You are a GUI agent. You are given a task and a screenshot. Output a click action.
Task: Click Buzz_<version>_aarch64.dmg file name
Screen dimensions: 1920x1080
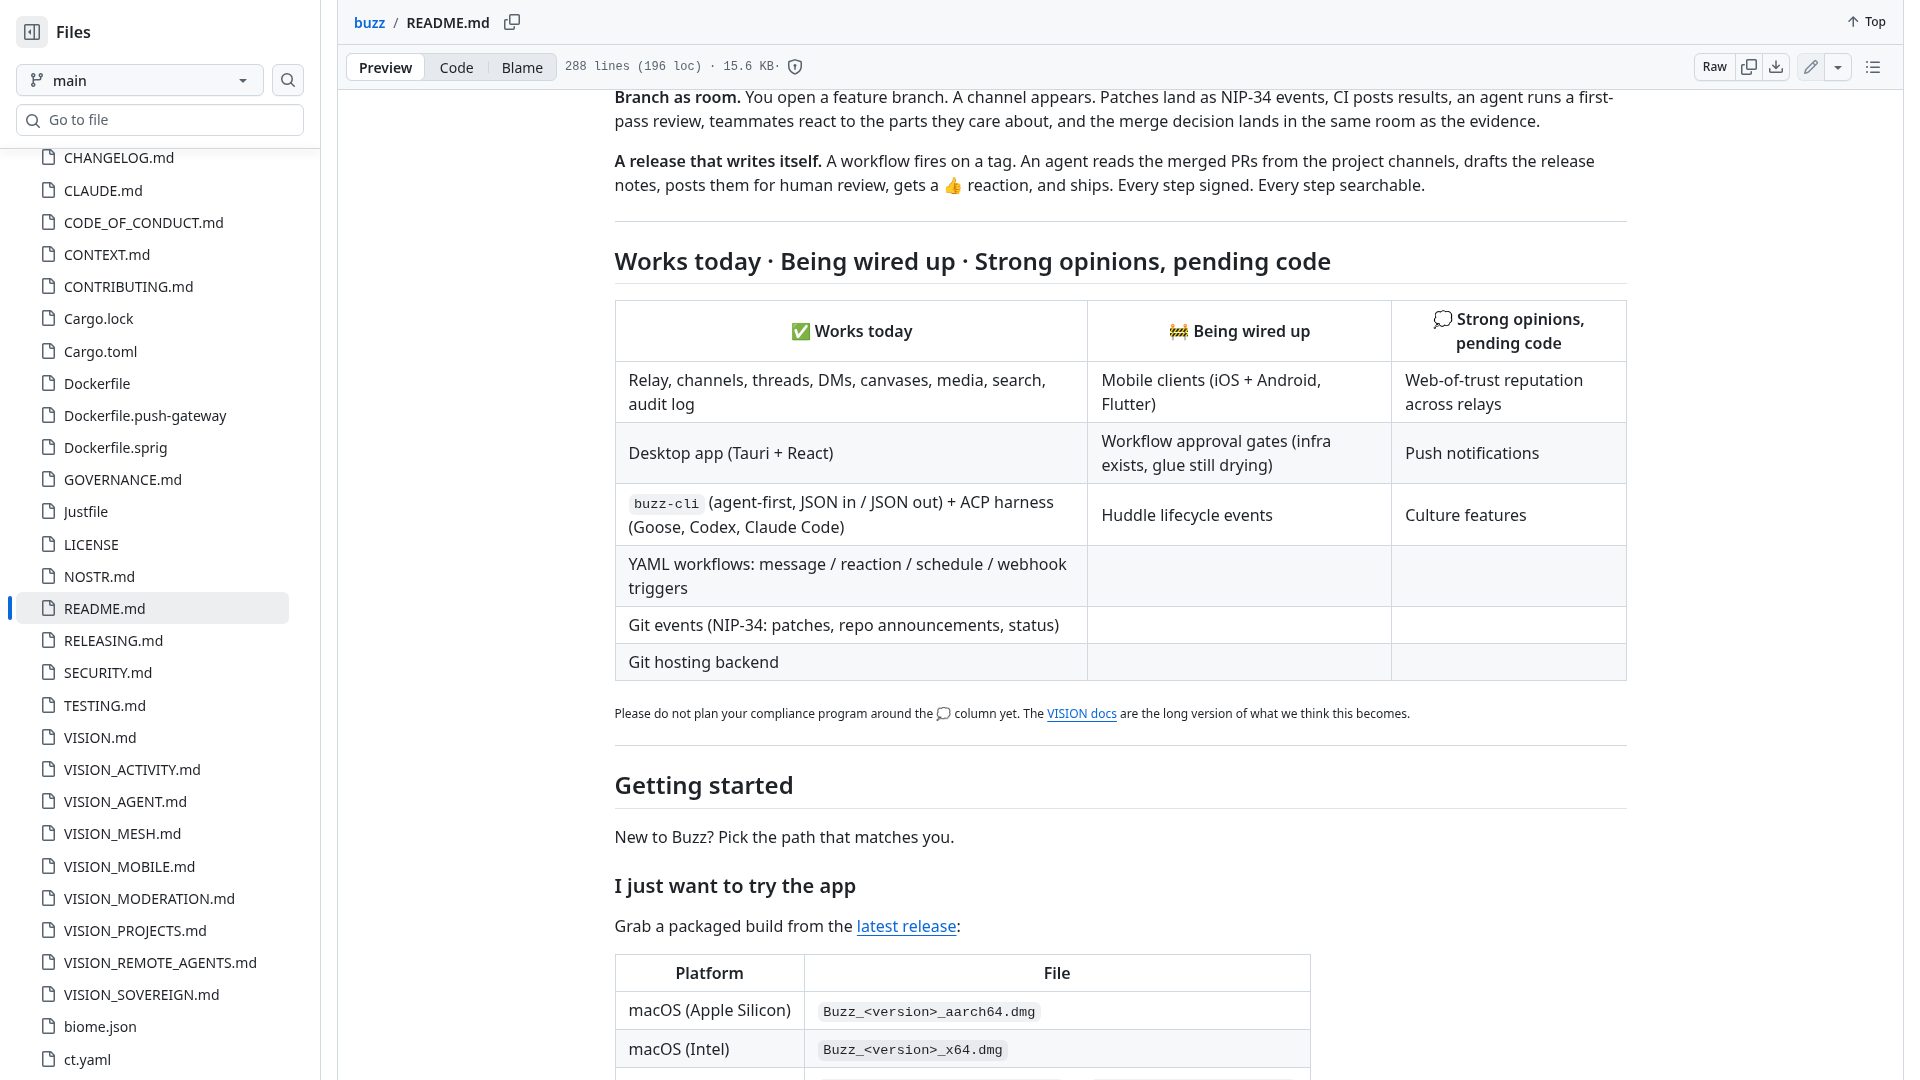[929, 1012]
